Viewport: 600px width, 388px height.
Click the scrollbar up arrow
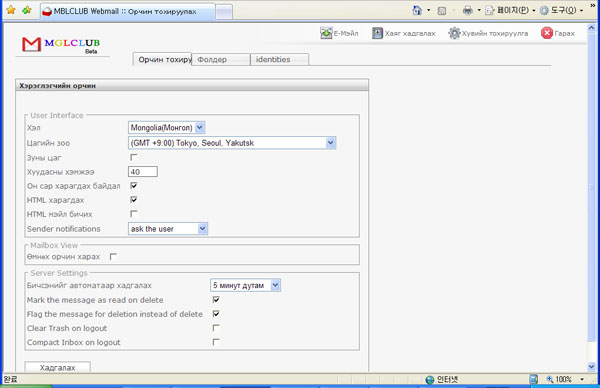click(592, 28)
